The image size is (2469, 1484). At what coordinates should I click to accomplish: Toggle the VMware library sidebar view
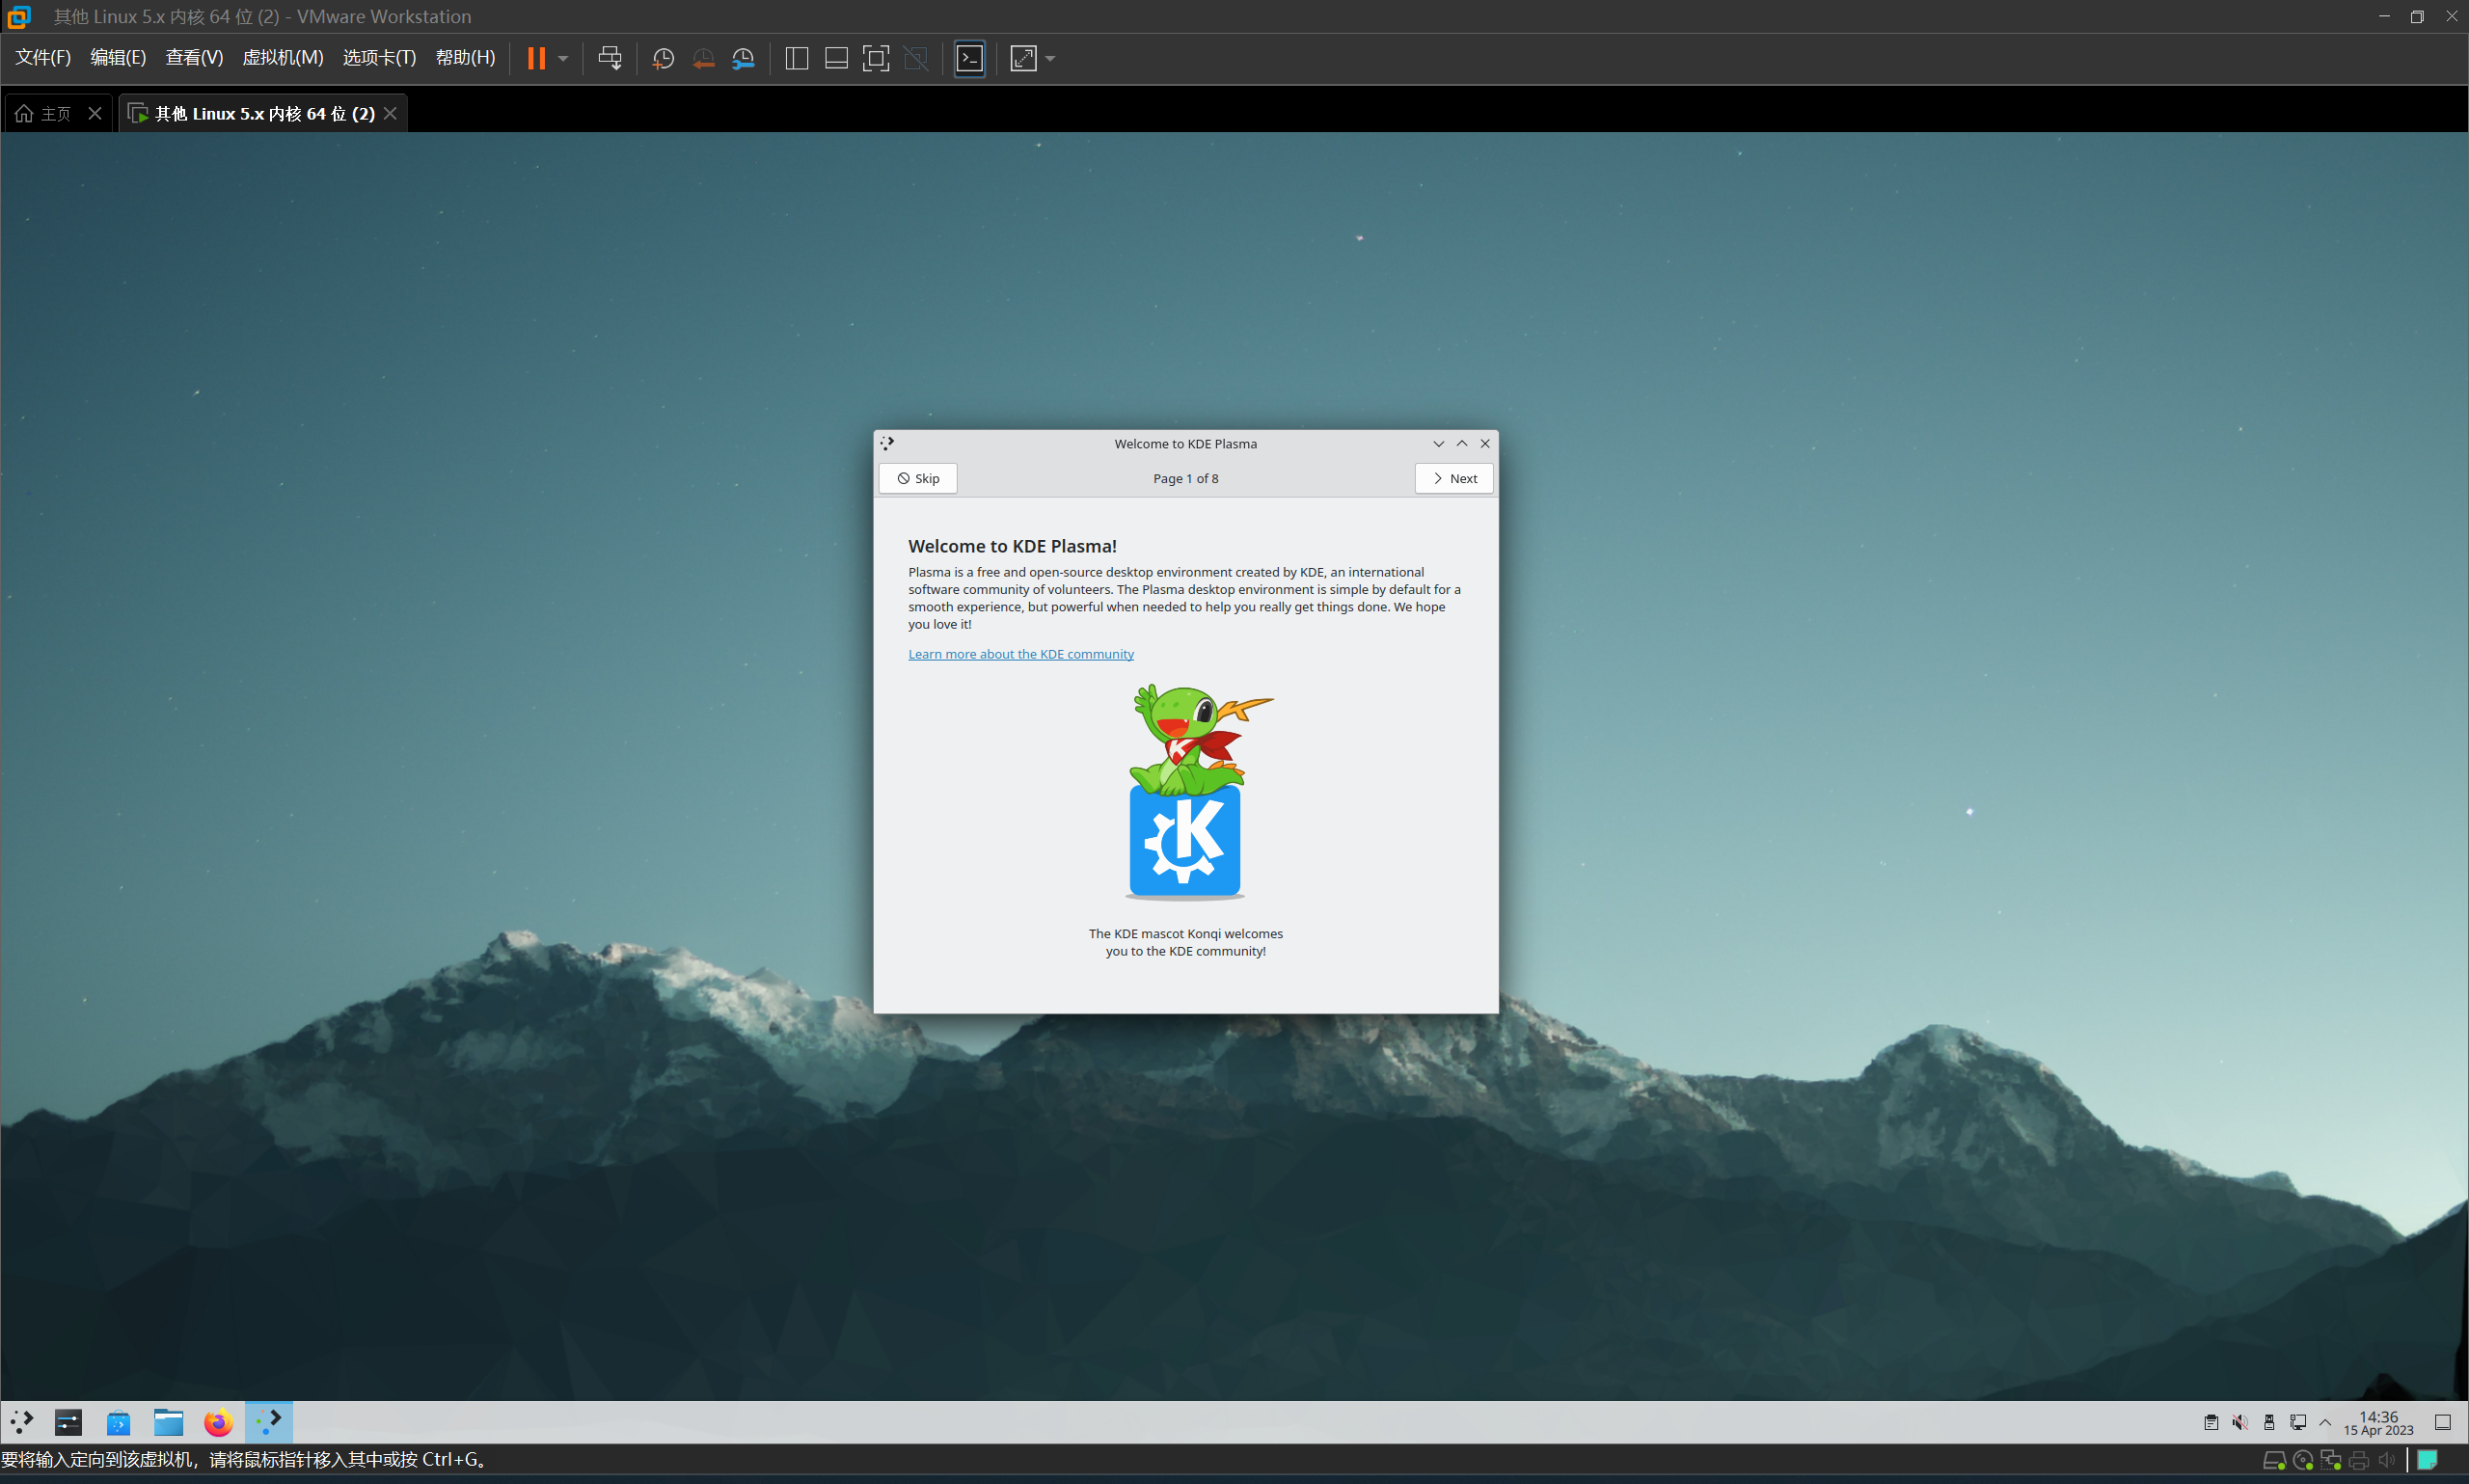(x=796, y=58)
